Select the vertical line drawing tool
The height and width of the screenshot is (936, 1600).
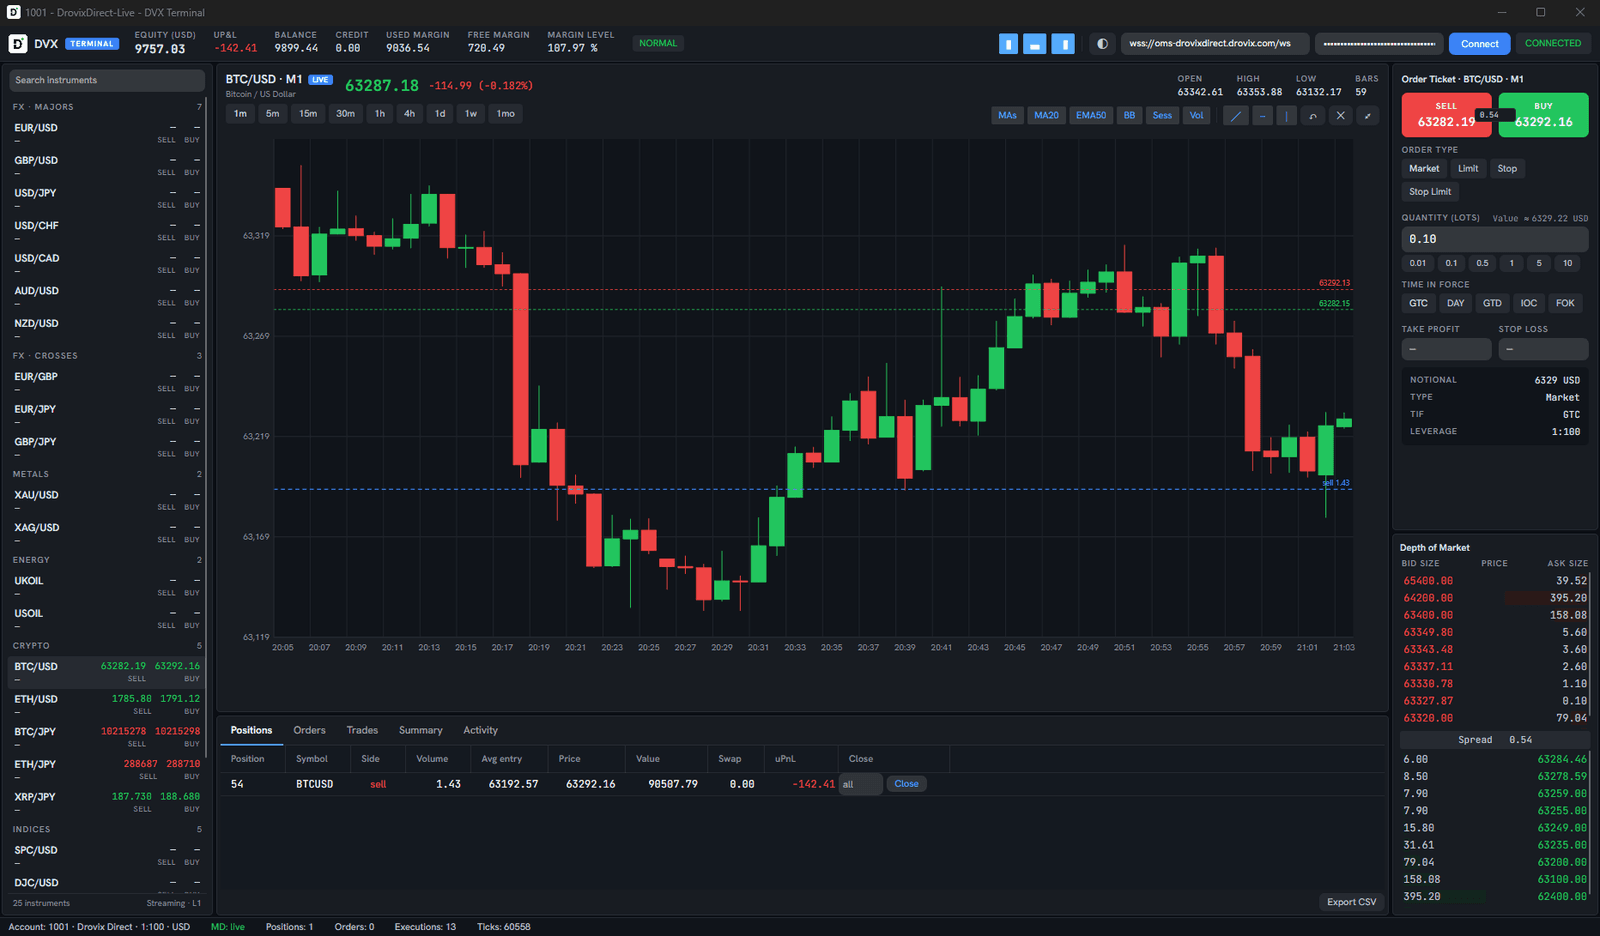(1287, 116)
